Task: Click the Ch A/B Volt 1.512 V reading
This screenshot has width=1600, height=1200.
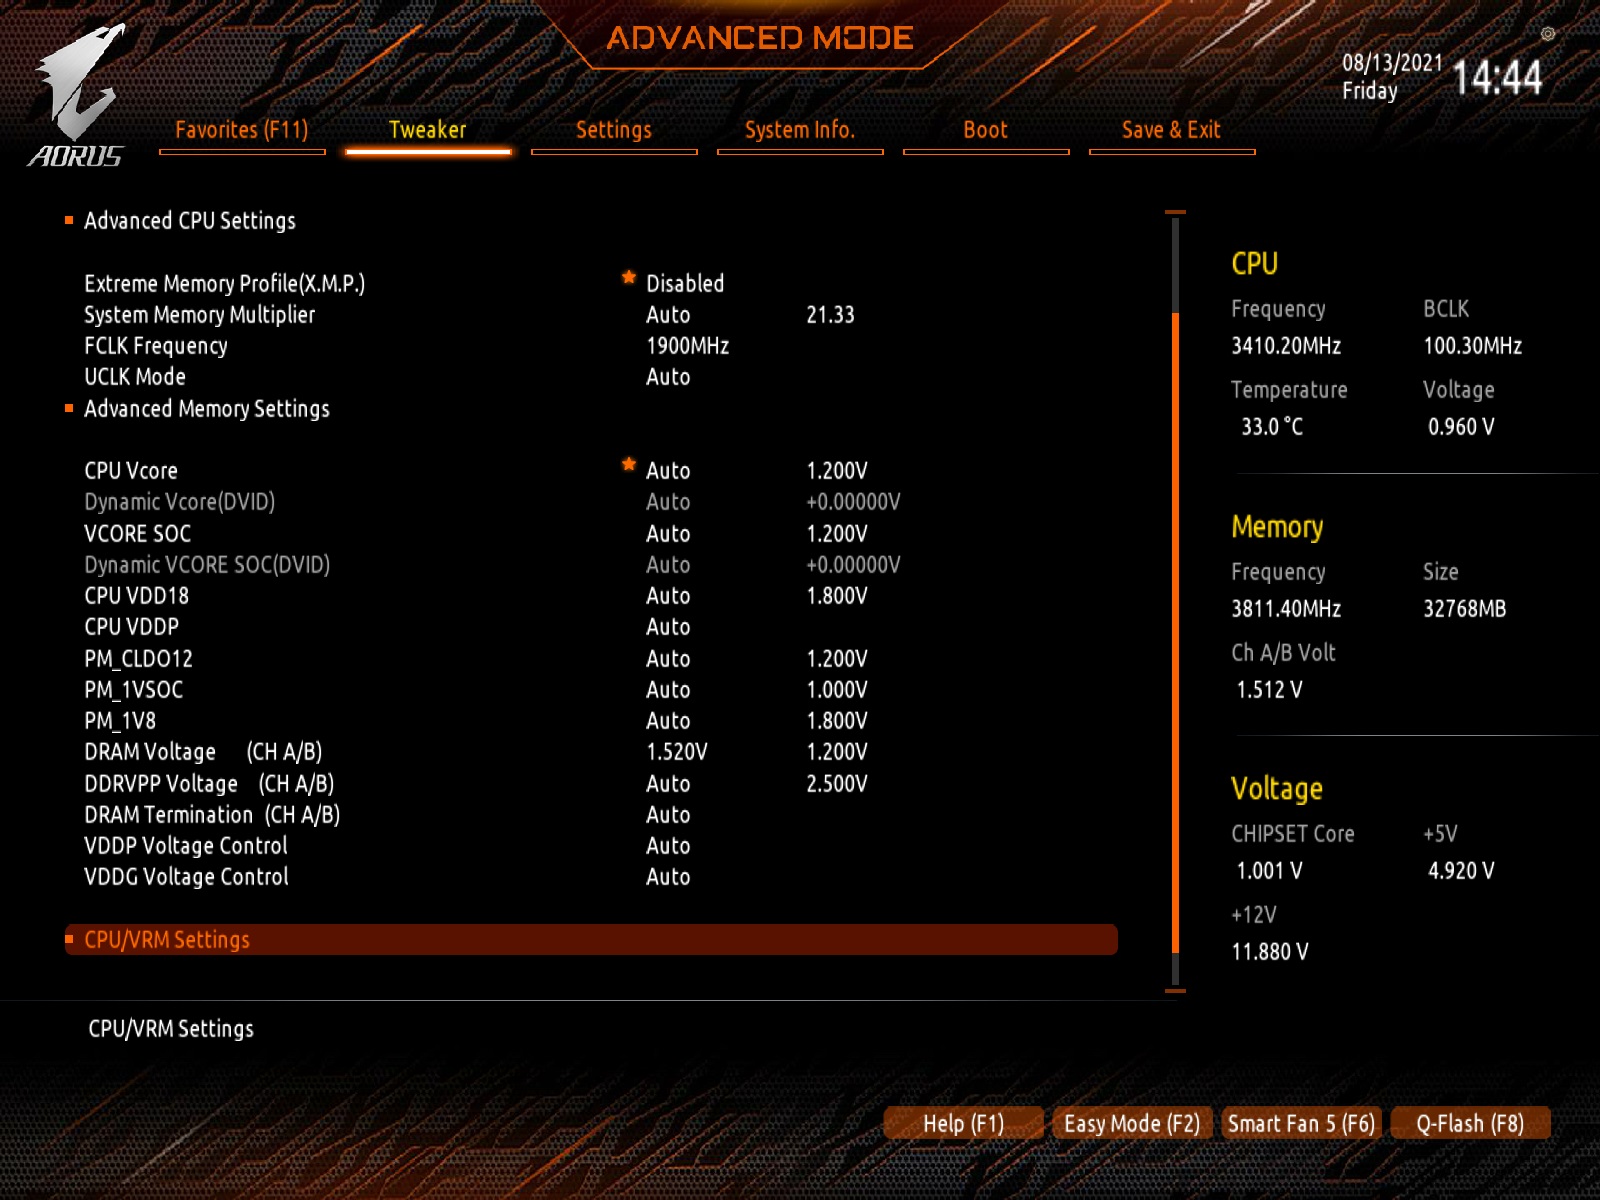Action: pyautogui.click(x=1270, y=689)
